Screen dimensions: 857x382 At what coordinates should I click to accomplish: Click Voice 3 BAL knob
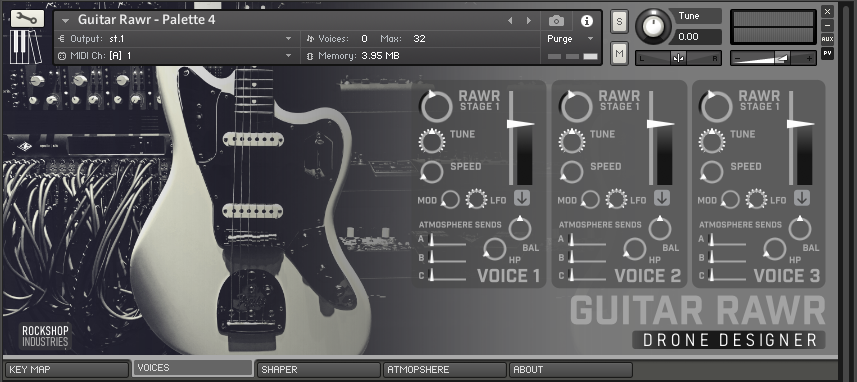800,228
